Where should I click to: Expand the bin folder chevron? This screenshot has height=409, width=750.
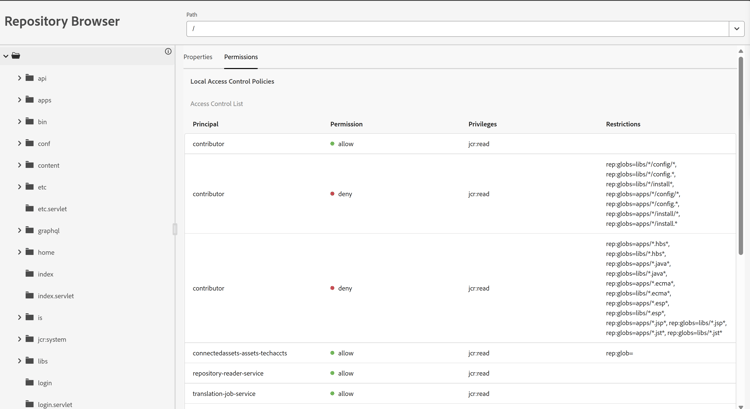[x=20, y=121]
